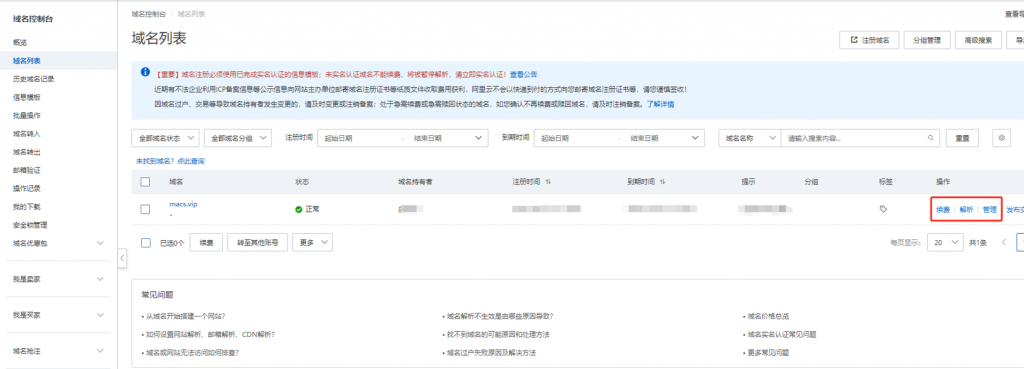
Task: Open 我的下载 in the sidebar
Action: click(x=27, y=206)
